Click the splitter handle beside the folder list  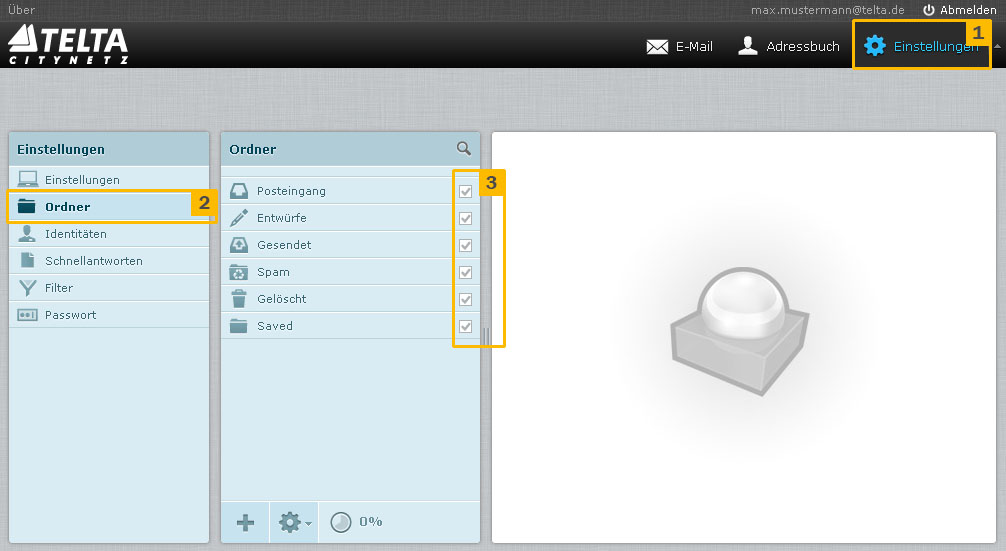point(486,337)
